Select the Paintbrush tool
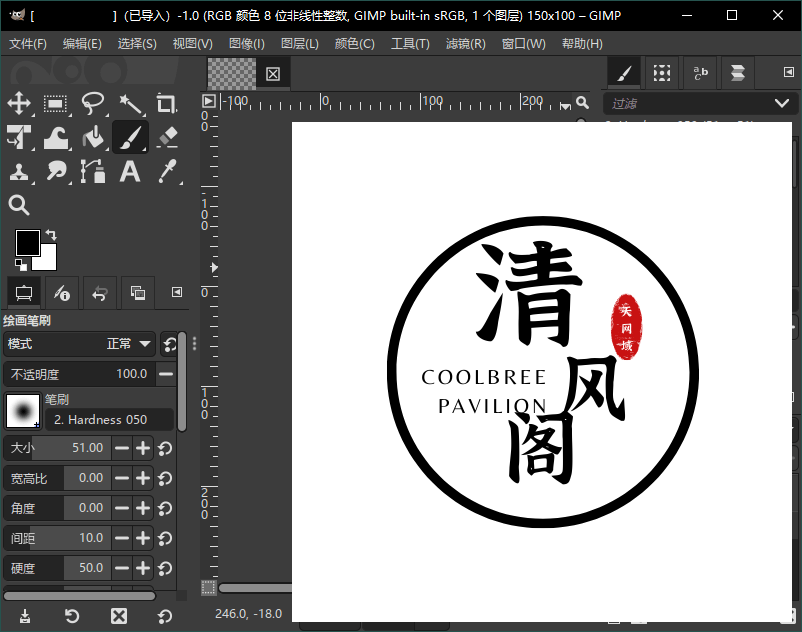The height and width of the screenshot is (632, 802). coord(130,137)
